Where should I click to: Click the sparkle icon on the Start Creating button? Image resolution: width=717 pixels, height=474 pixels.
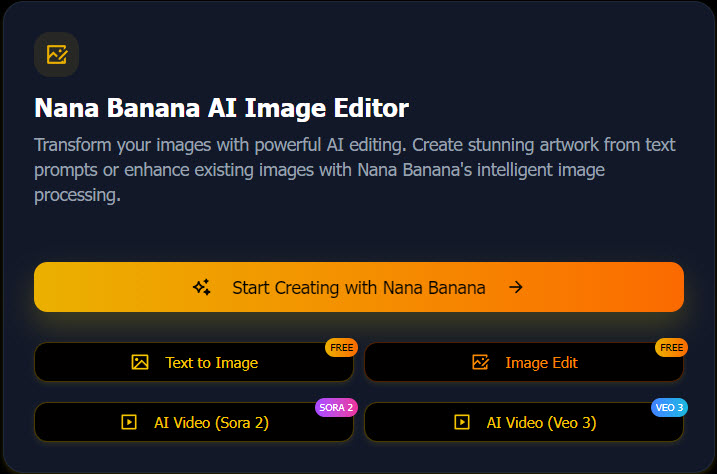click(202, 288)
